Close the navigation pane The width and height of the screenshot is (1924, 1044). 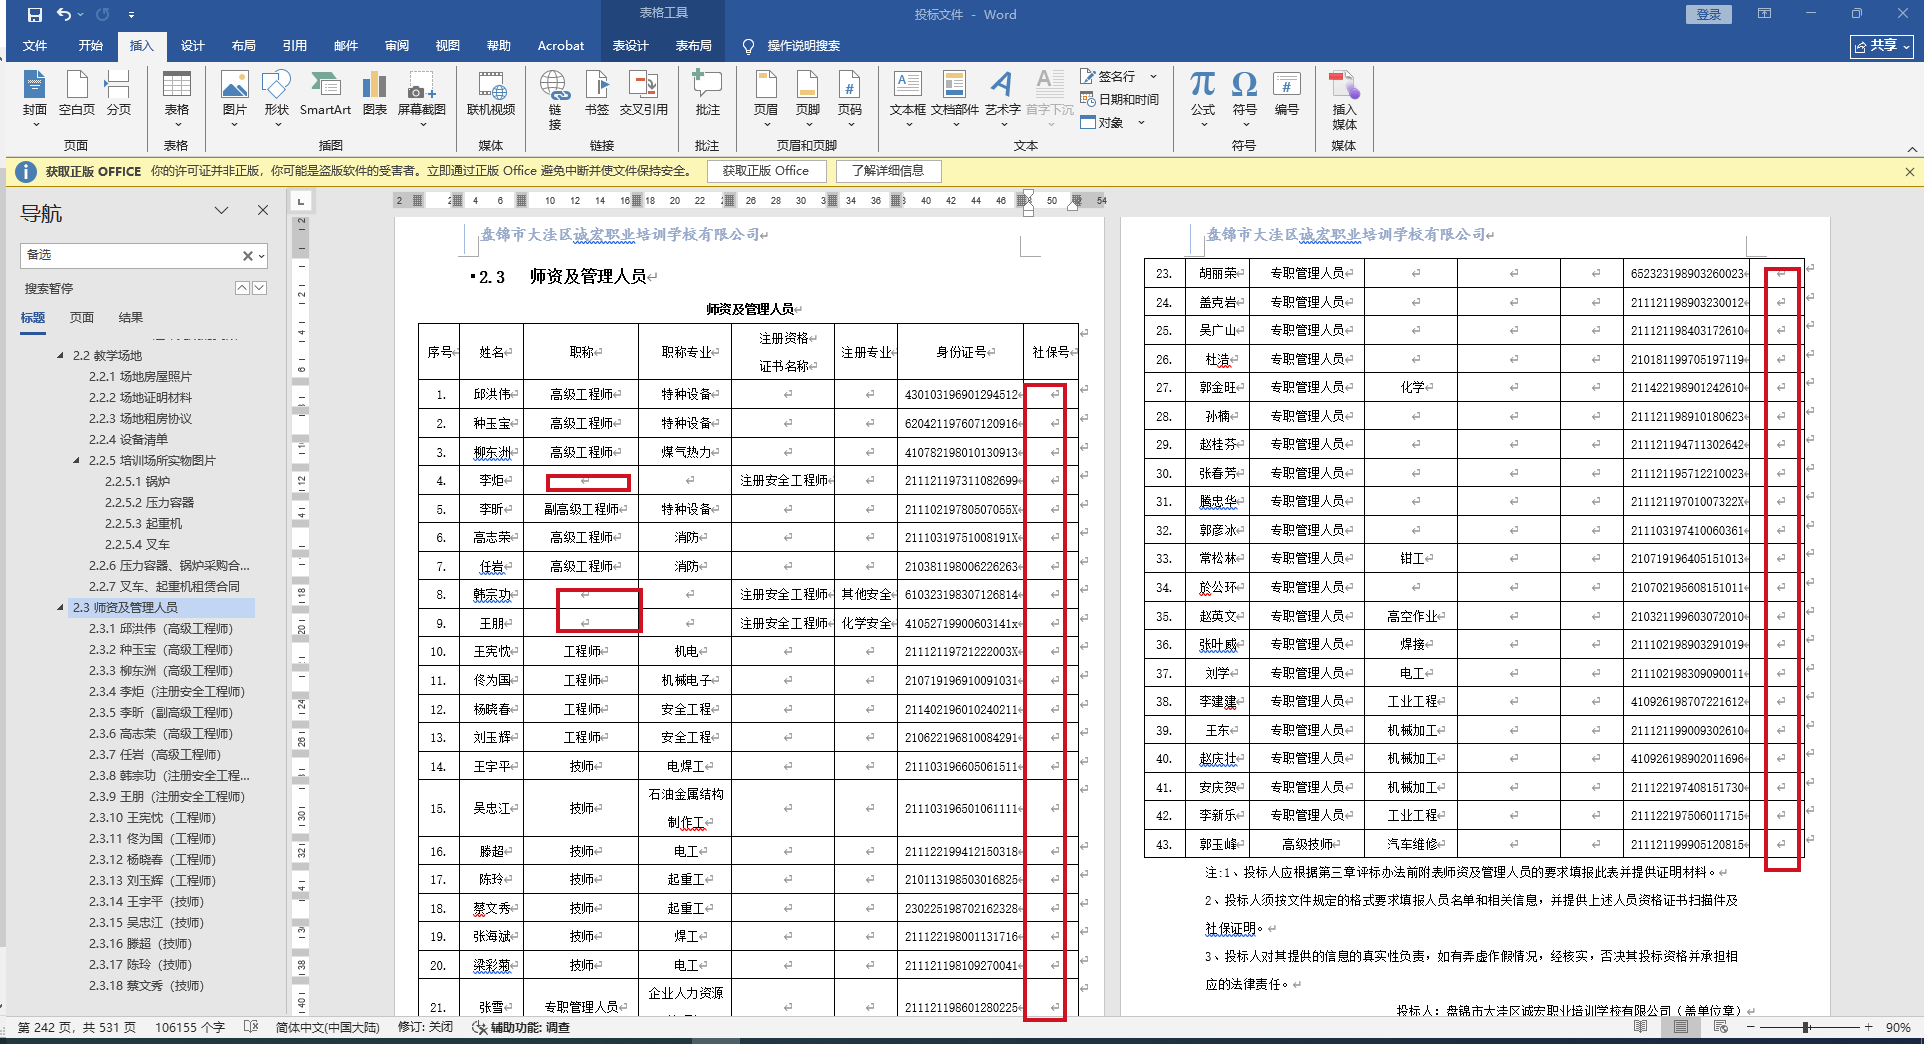click(x=263, y=210)
